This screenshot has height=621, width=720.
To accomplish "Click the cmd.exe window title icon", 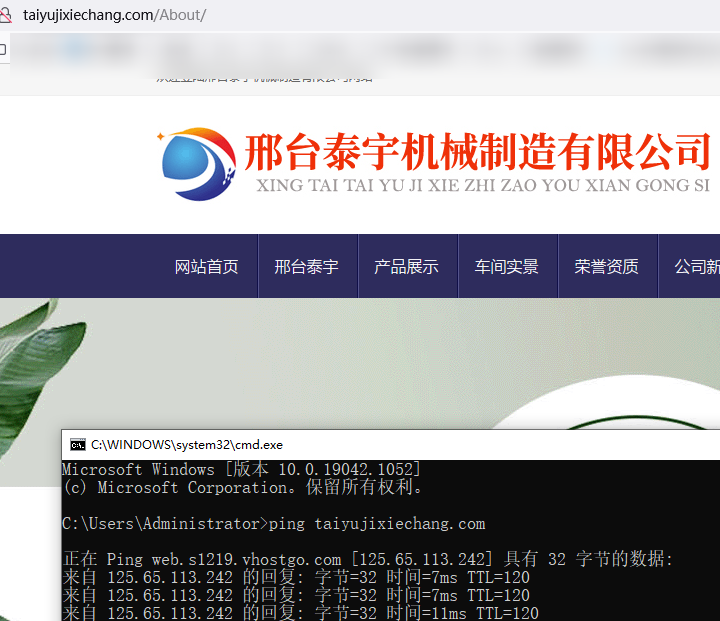I will [77, 444].
